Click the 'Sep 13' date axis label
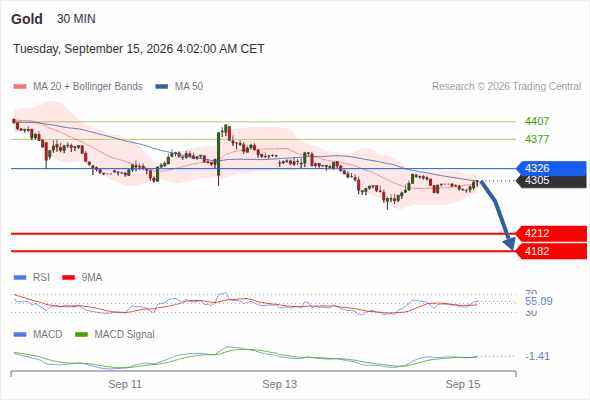The image size is (590, 400). pyautogui.click(x=280, y=384)
